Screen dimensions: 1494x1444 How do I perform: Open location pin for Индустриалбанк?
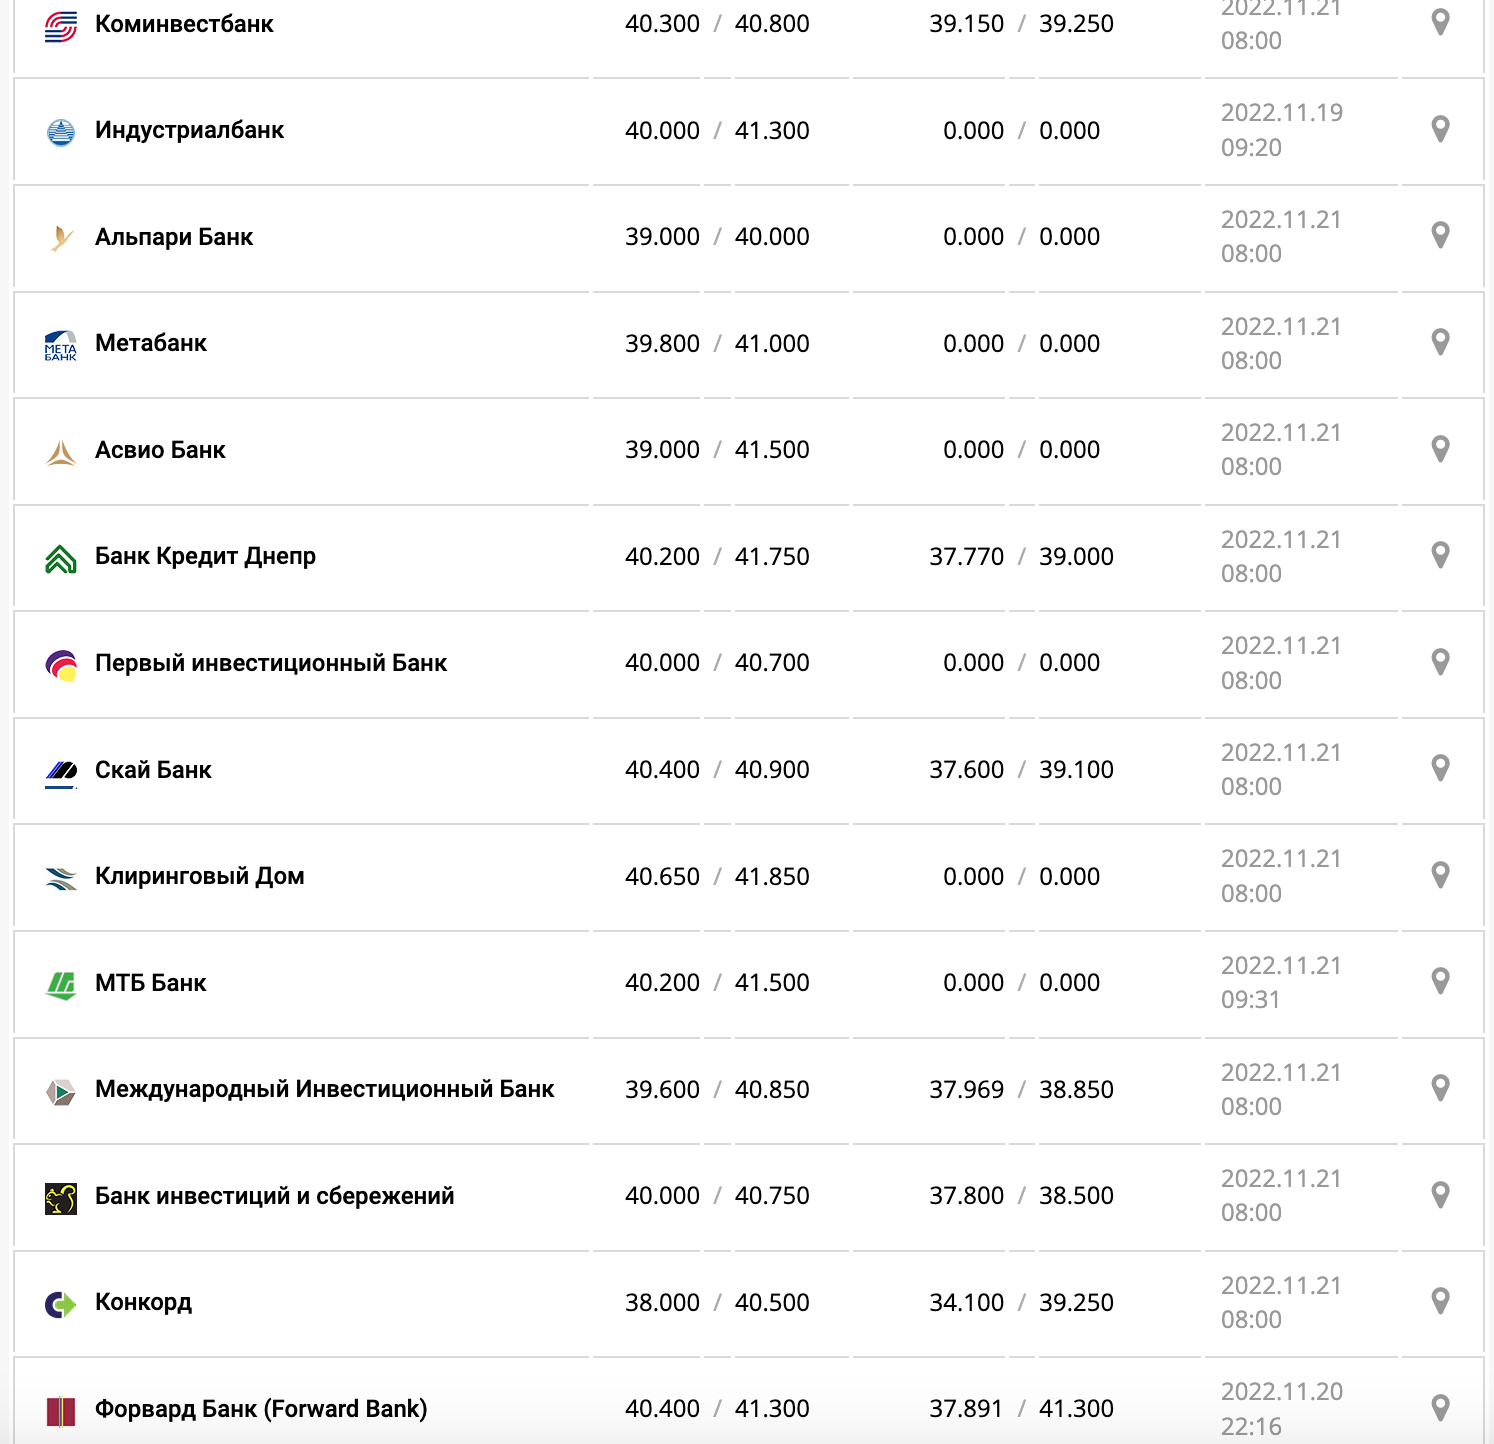pyautogui.click(x=1440, y=129)
